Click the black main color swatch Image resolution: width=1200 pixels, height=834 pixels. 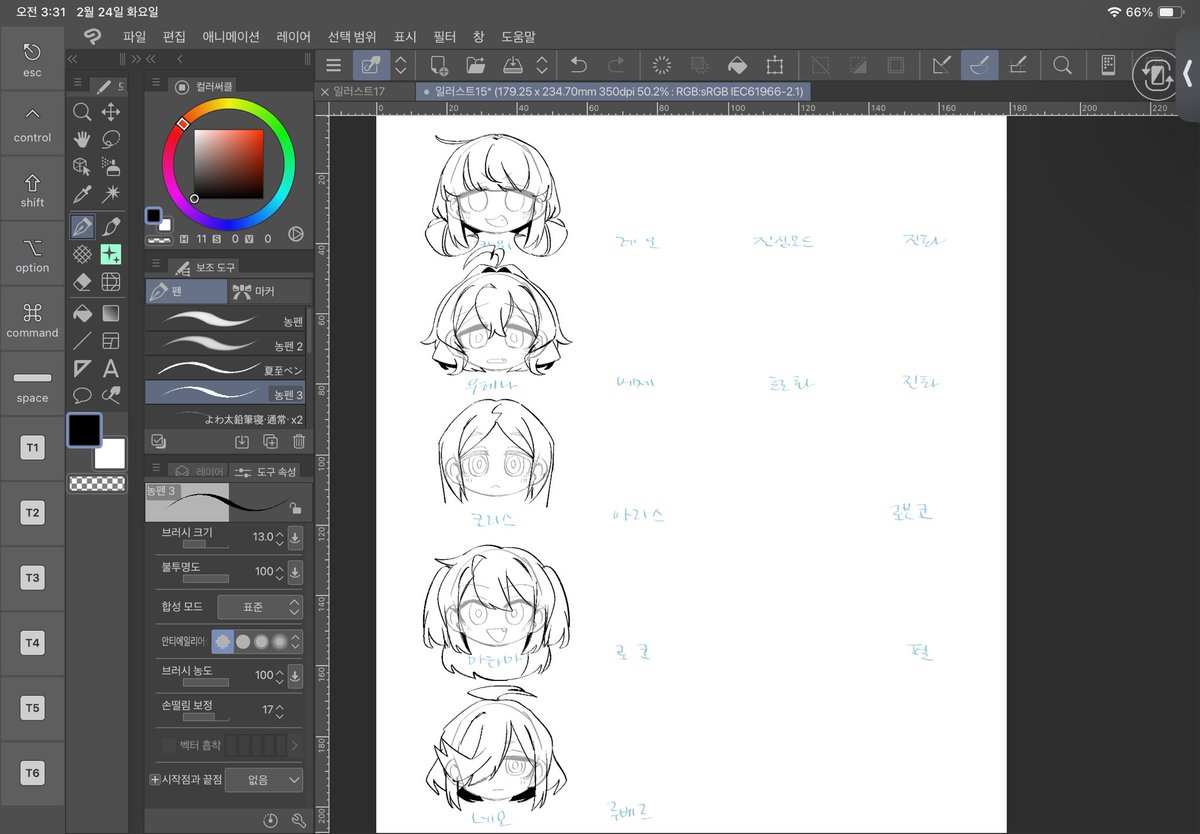84,430
